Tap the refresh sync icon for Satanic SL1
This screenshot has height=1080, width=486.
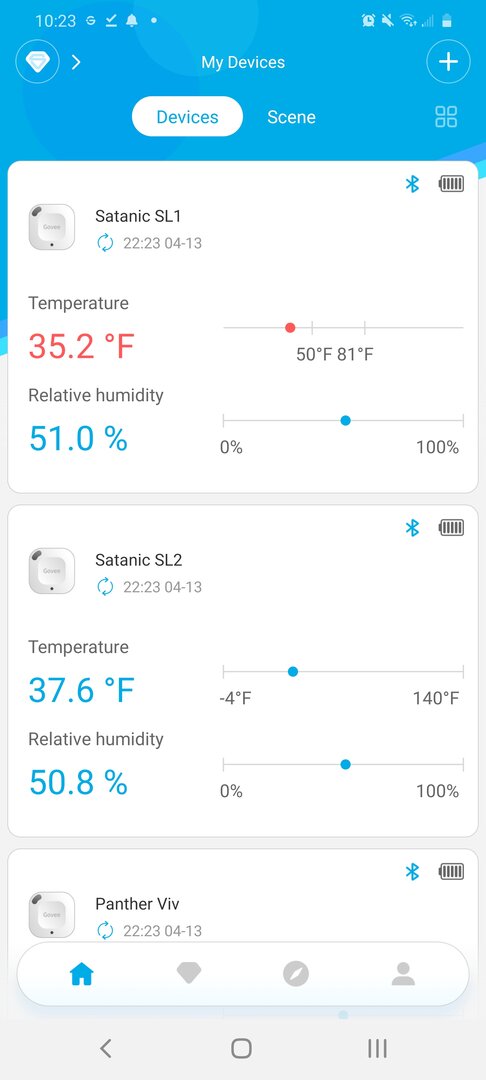pyautogui.click(x=105, y=242)
